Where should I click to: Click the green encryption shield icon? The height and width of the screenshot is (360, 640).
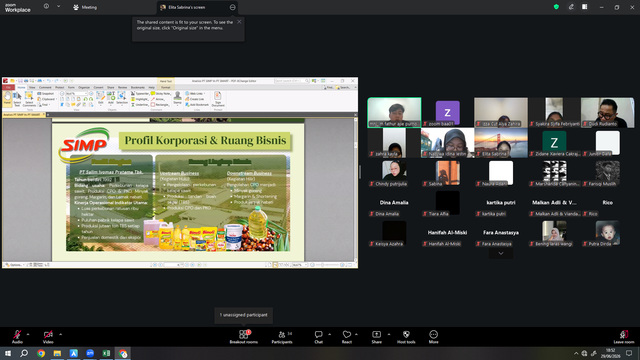(x=556, y=7)
